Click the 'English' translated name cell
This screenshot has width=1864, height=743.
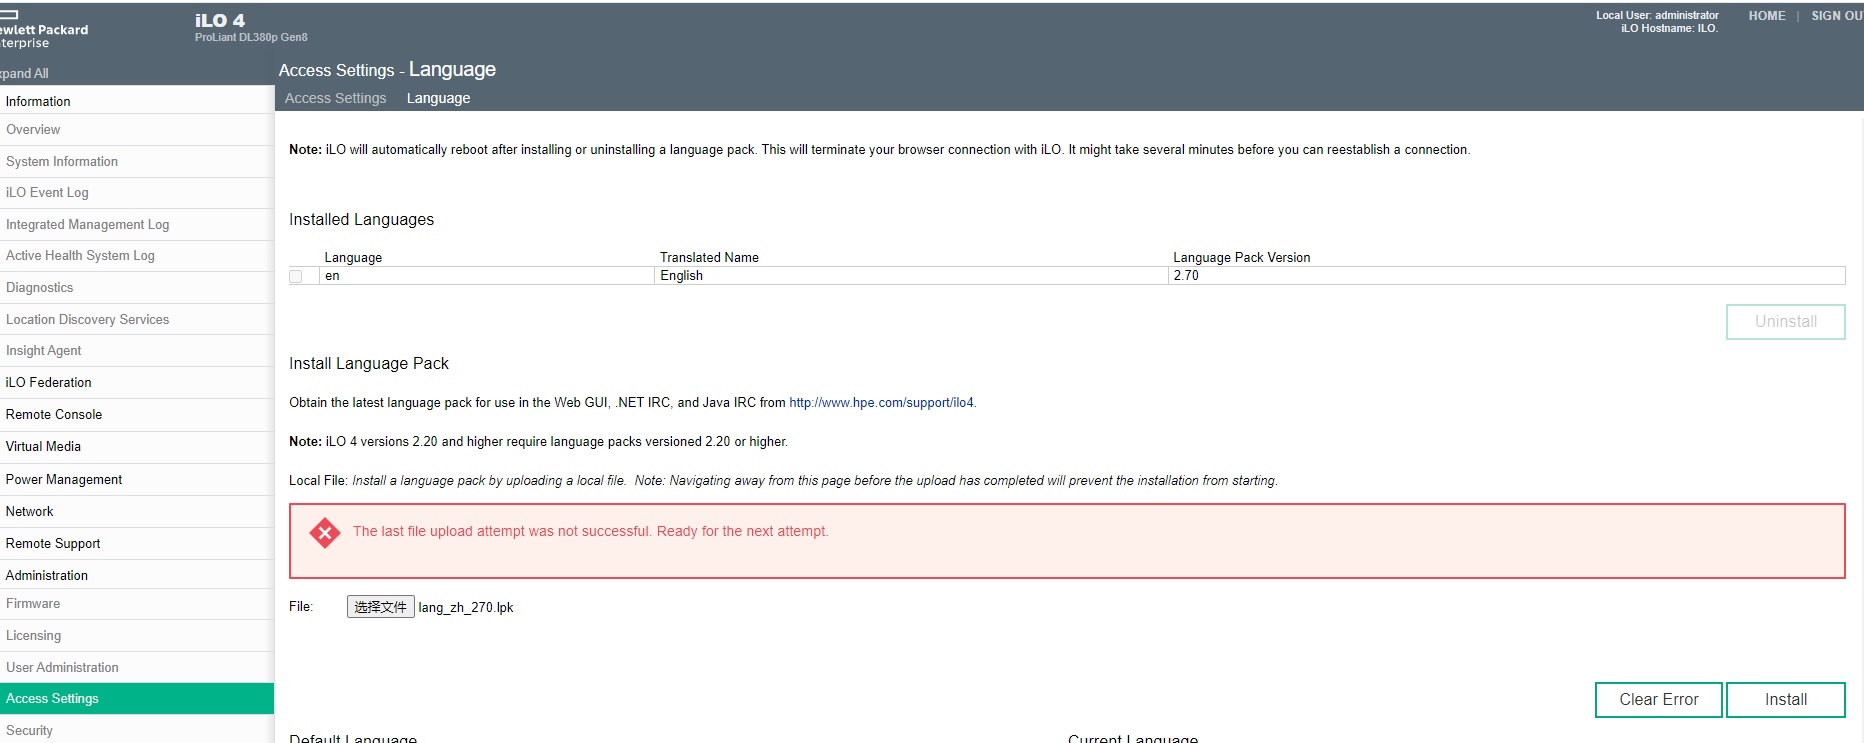911,276
